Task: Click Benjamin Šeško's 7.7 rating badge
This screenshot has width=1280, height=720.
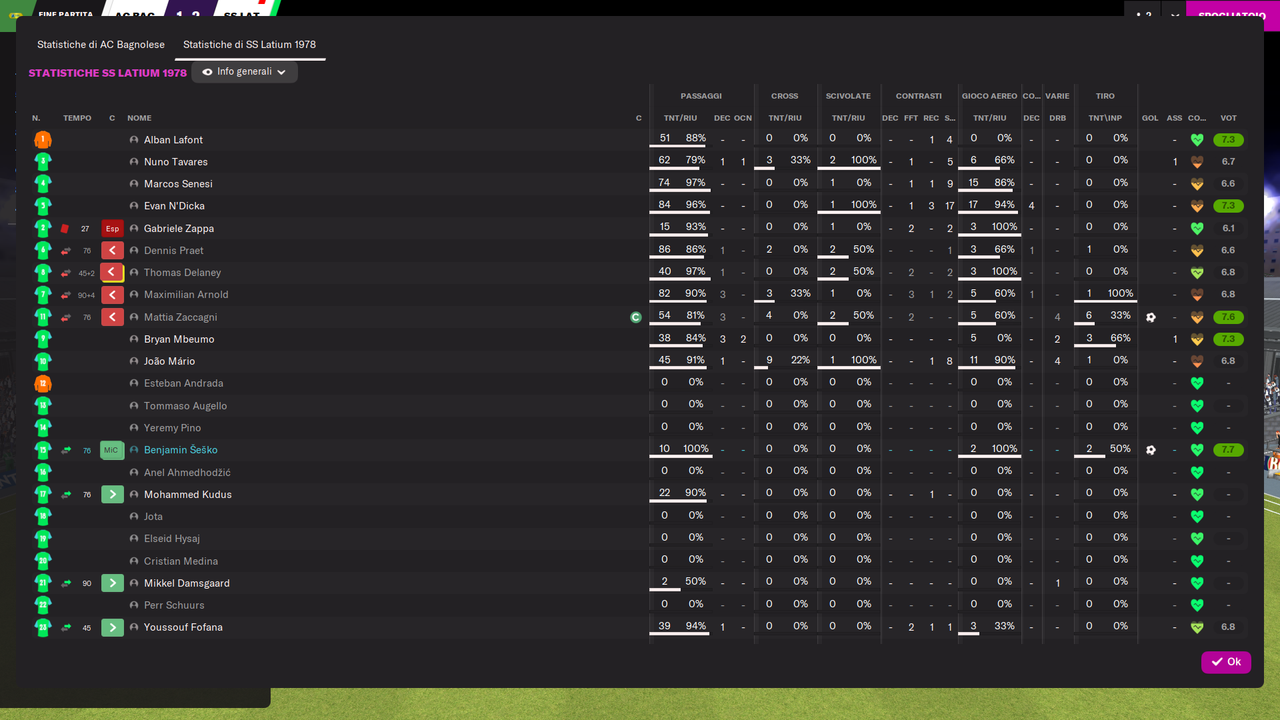Action: [x=1228, y=450]
